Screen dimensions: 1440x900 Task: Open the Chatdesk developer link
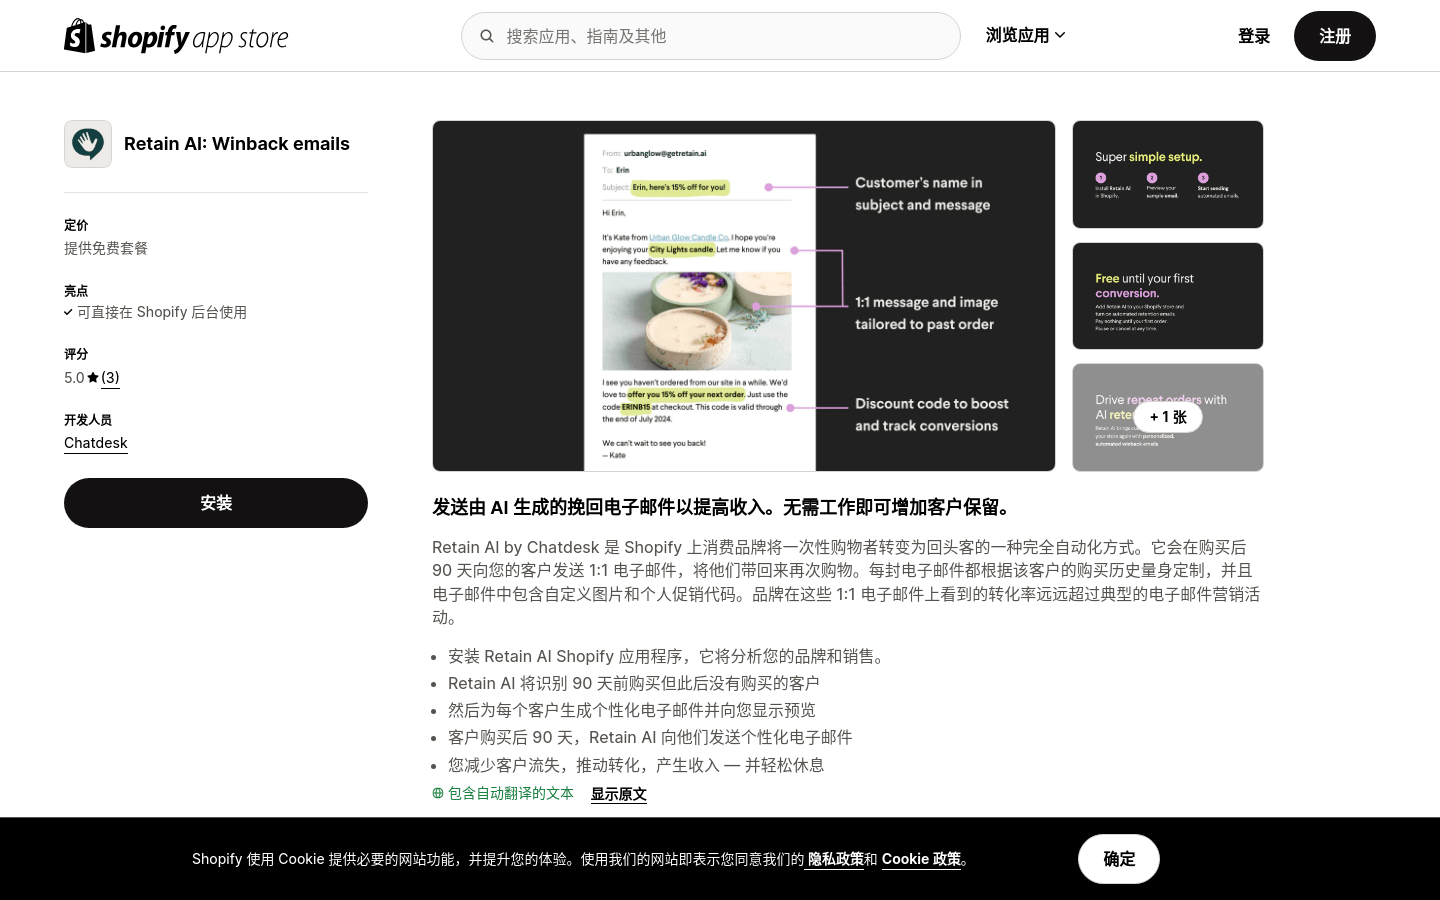click(96, 443)
